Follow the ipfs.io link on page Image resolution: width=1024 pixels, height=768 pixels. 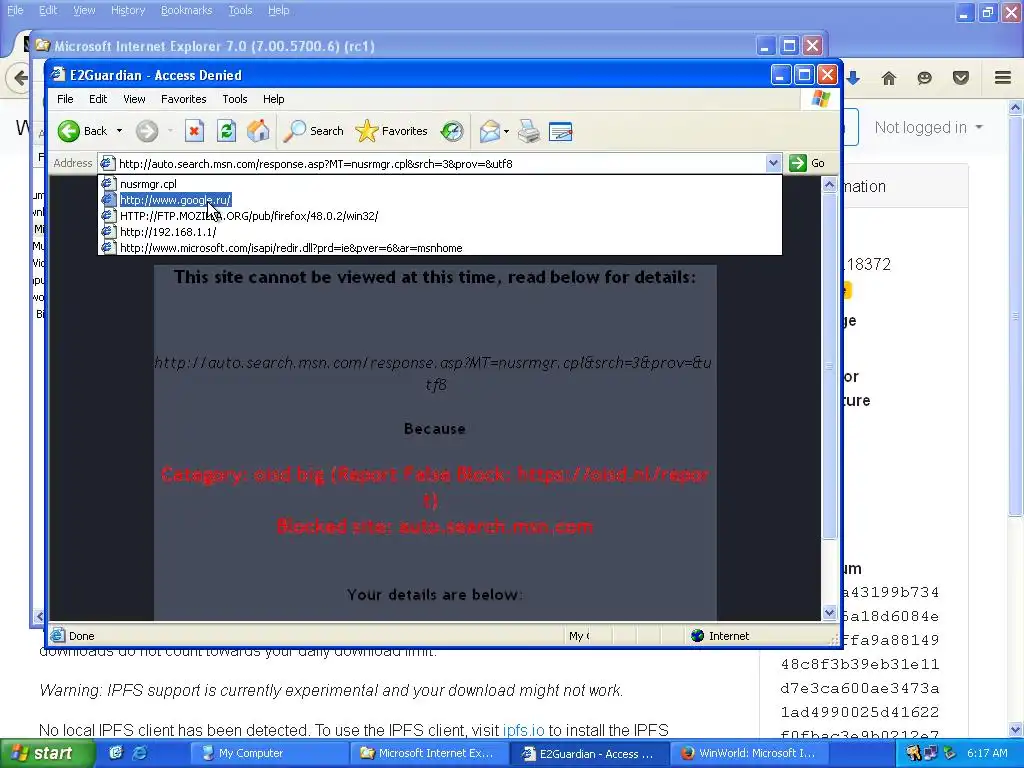(x=523, y=730)
